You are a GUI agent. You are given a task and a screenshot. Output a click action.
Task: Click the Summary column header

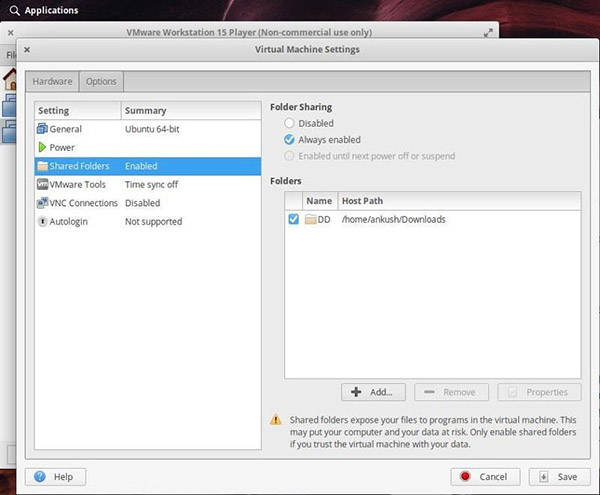[x=191, y=111]
